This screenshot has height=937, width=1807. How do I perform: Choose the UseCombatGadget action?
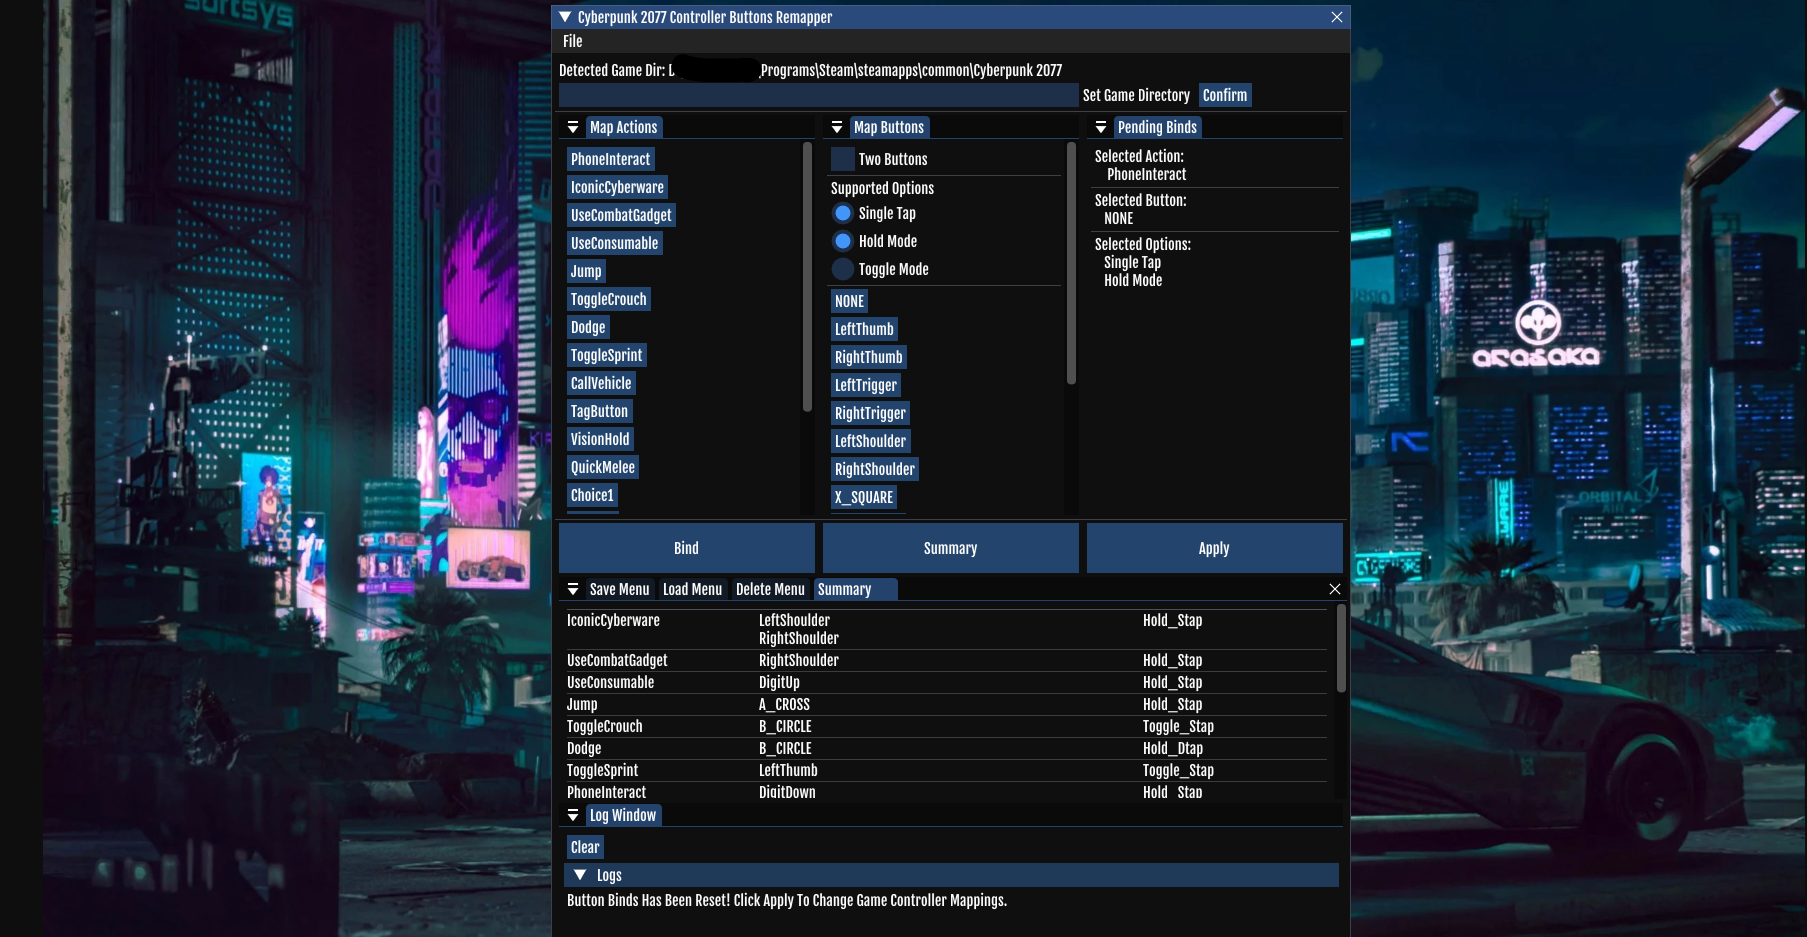pyautogui.click(x=621, y=215)
